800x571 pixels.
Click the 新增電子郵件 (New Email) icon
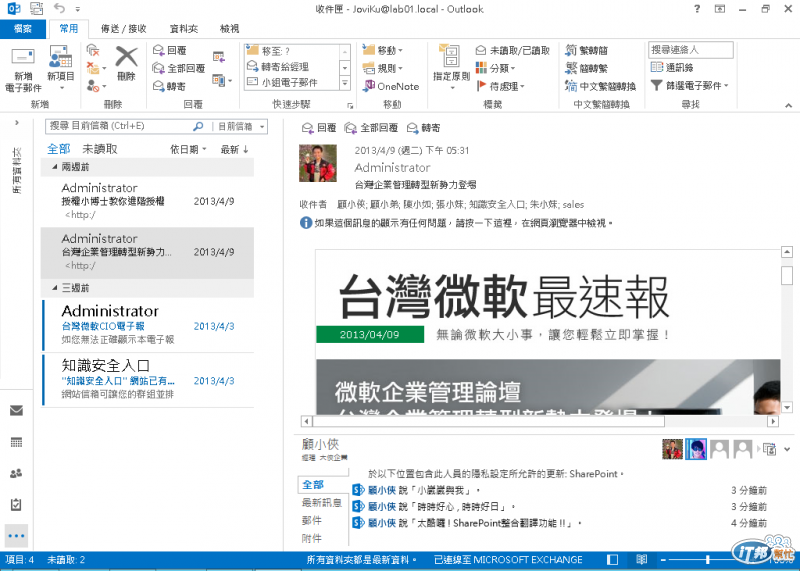click(x=23, y=69)
